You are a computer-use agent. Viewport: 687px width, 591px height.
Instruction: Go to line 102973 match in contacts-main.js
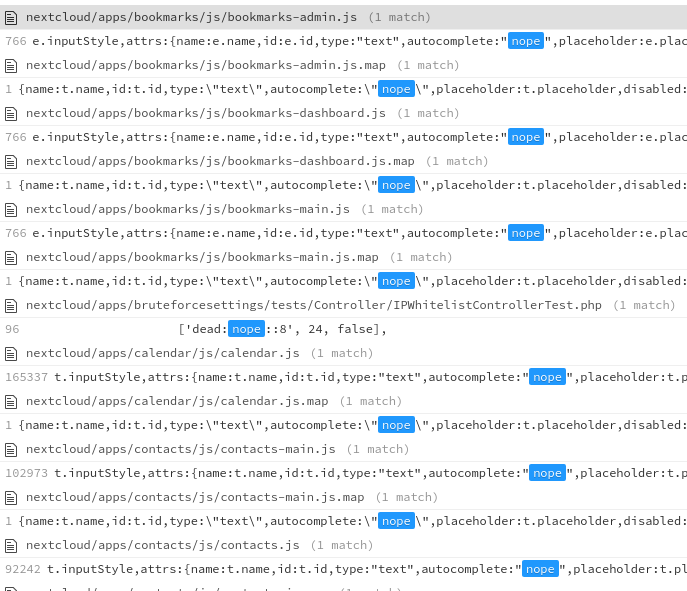(x=344, y=473)
